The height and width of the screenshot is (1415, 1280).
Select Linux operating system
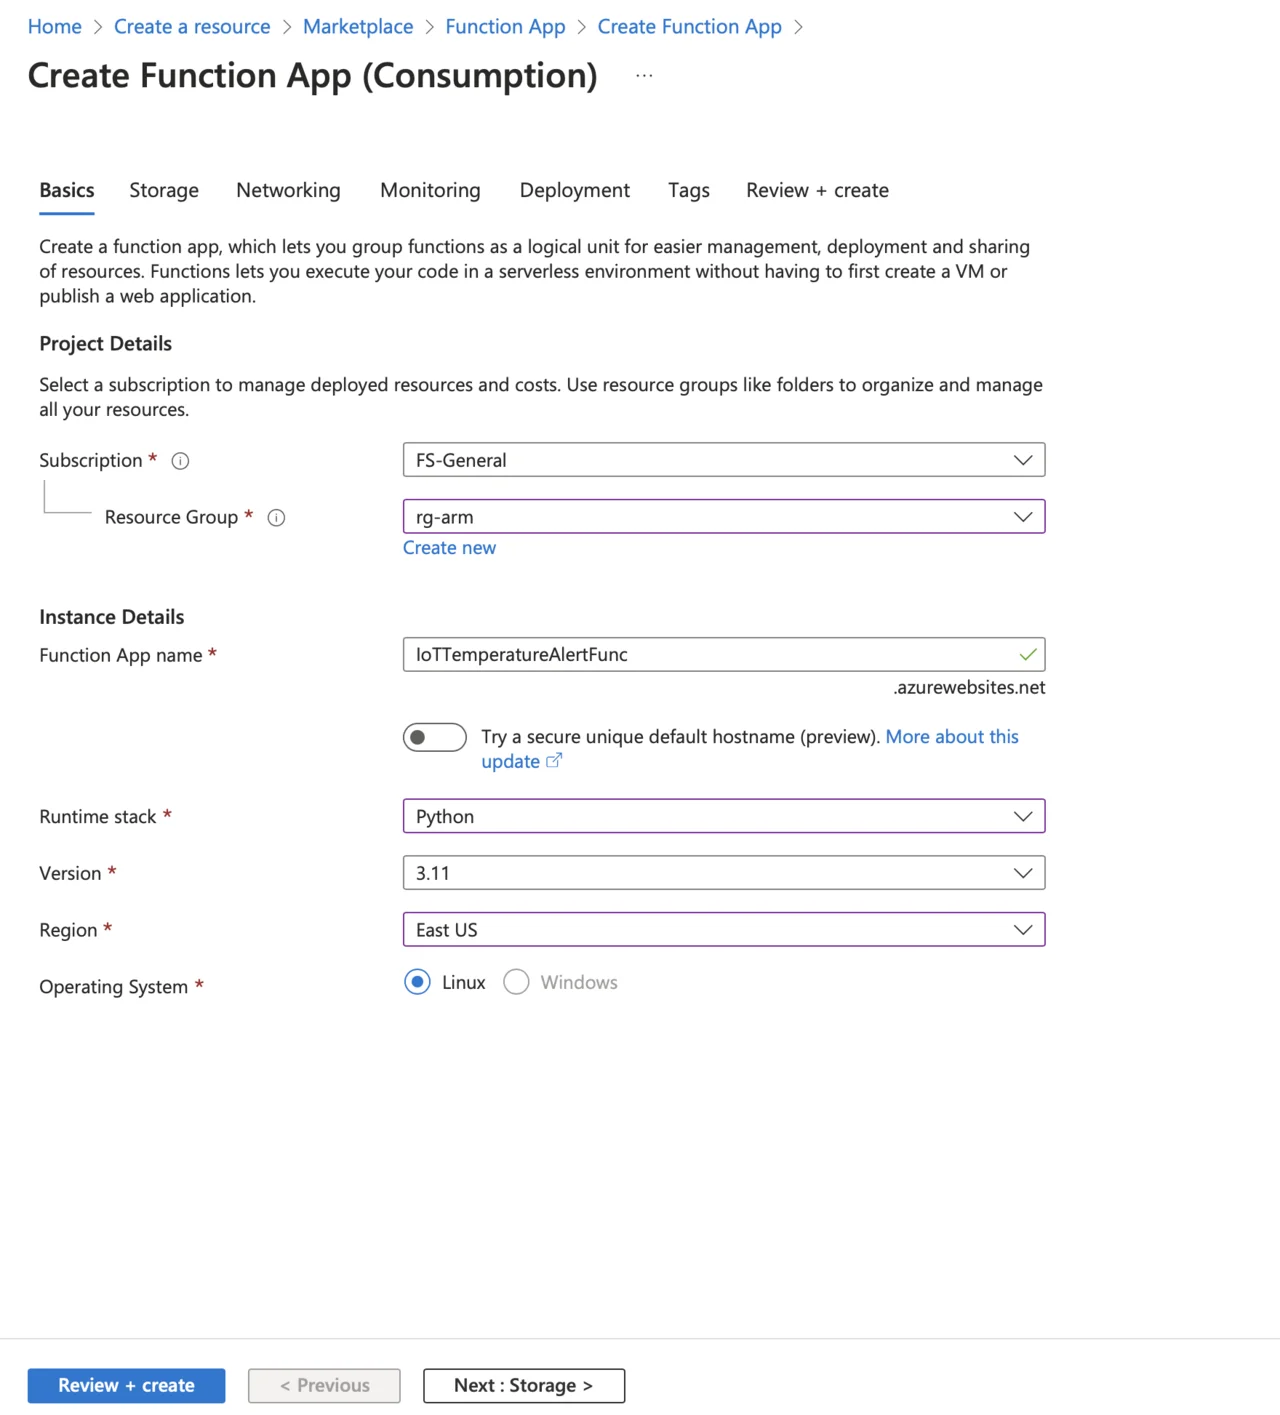[x=418, y=982]
